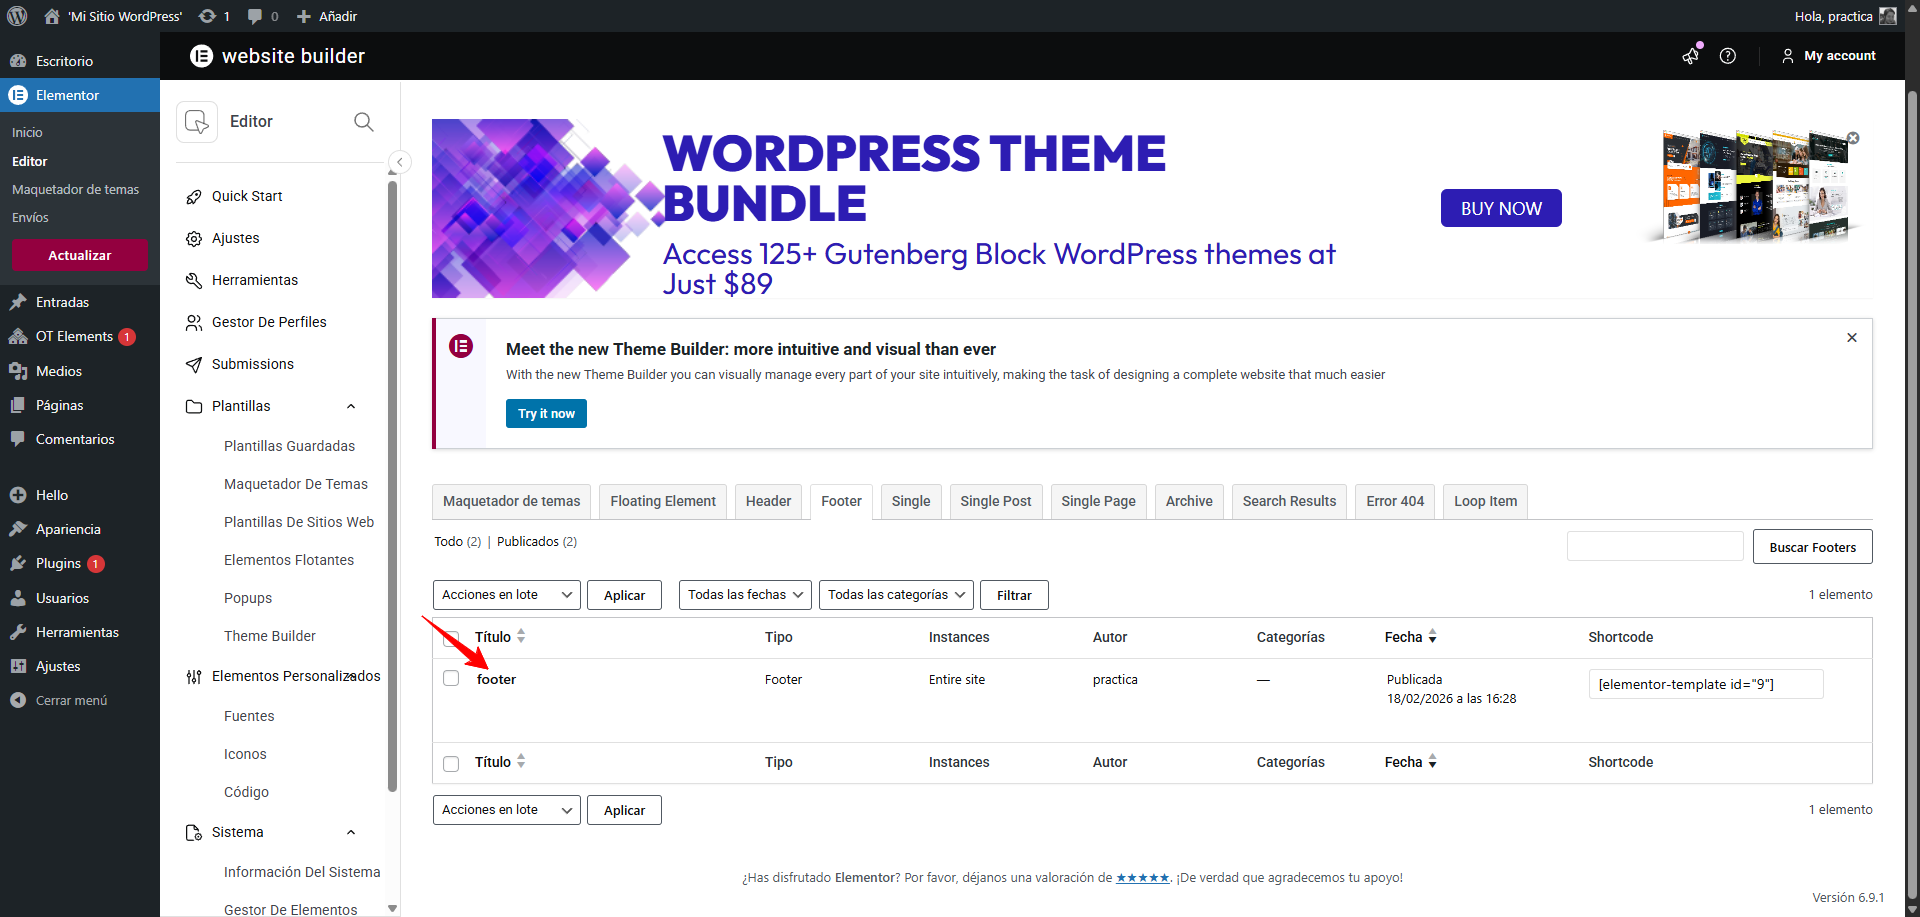Open Quick Start rocket item
Viewport: 1920px width, 917px height.
246,196
